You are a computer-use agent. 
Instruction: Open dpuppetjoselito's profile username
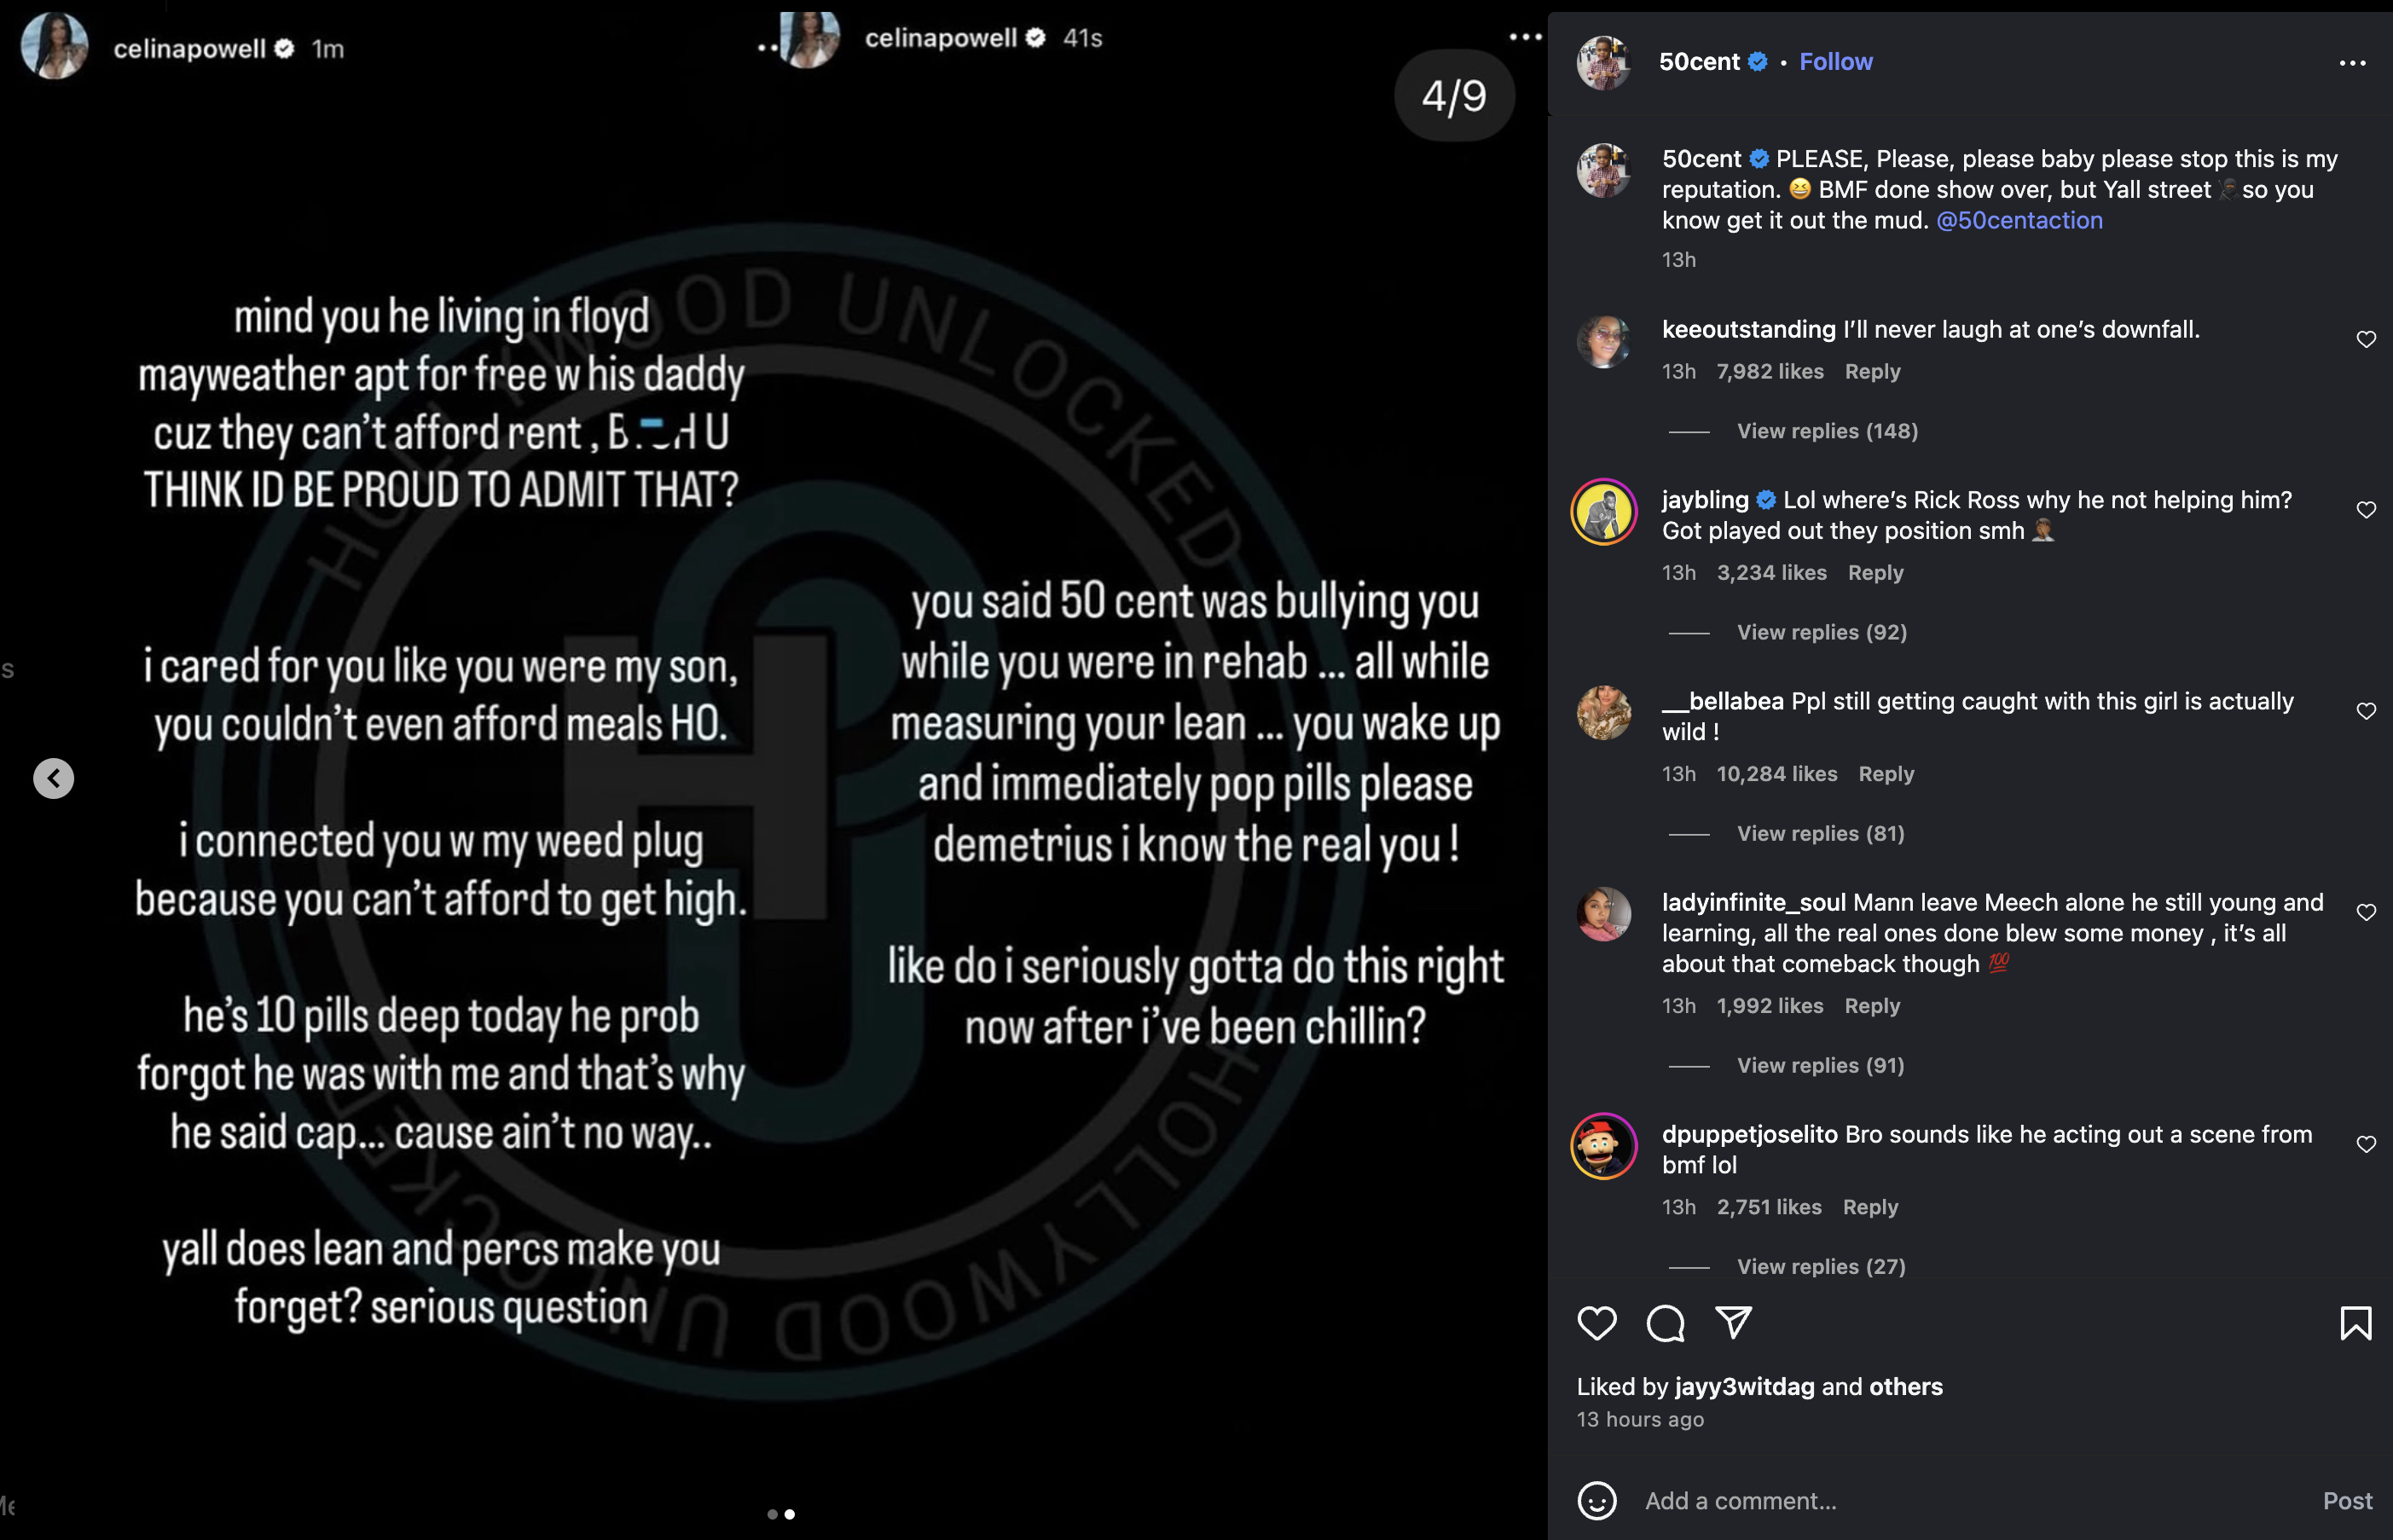tap(1749, 1134)
